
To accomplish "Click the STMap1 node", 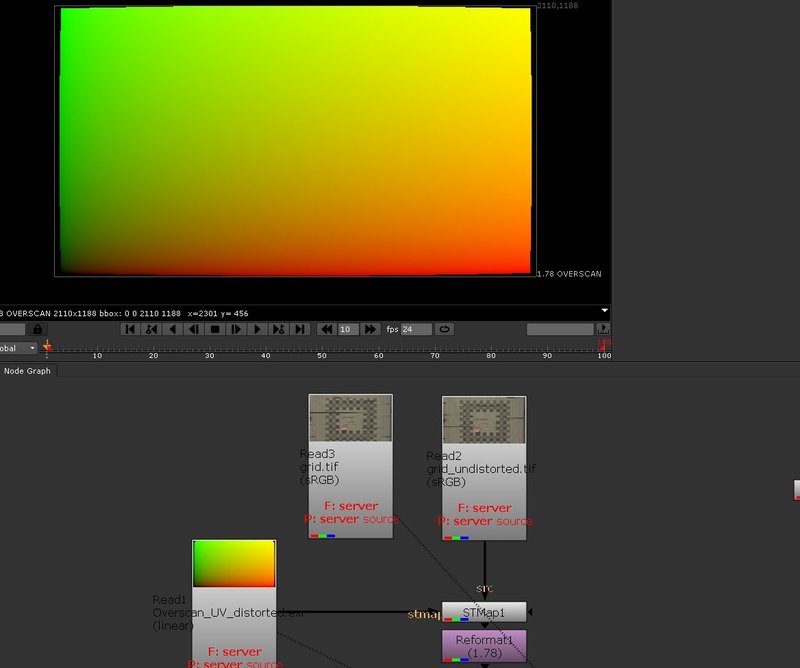I will tap(484, 611).
